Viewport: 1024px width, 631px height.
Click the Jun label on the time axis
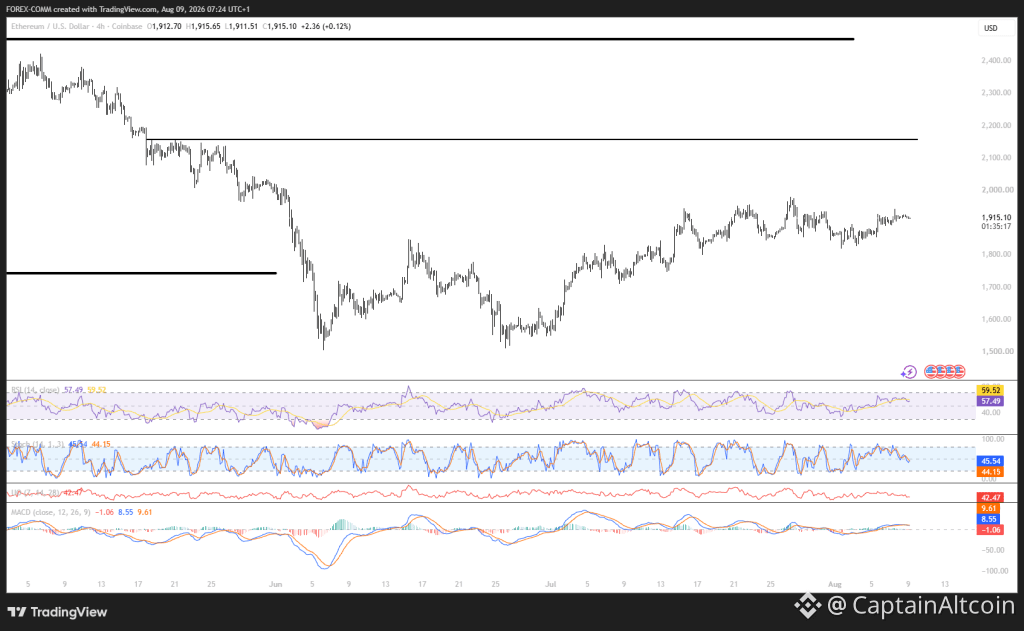point(276,584)
